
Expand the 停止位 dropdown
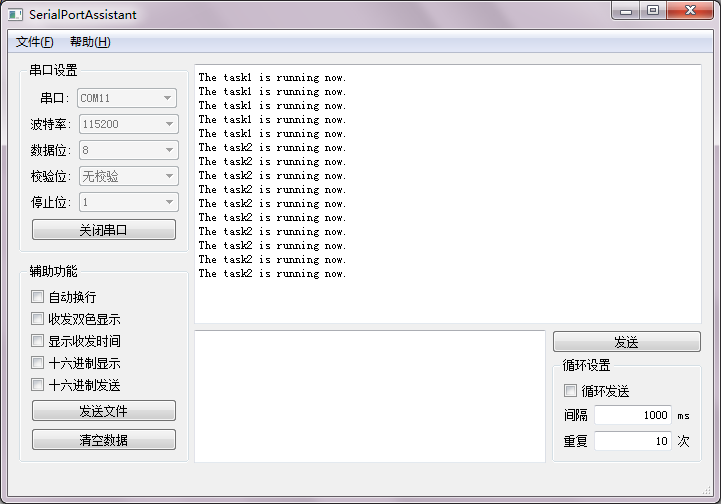coord(127,202)
